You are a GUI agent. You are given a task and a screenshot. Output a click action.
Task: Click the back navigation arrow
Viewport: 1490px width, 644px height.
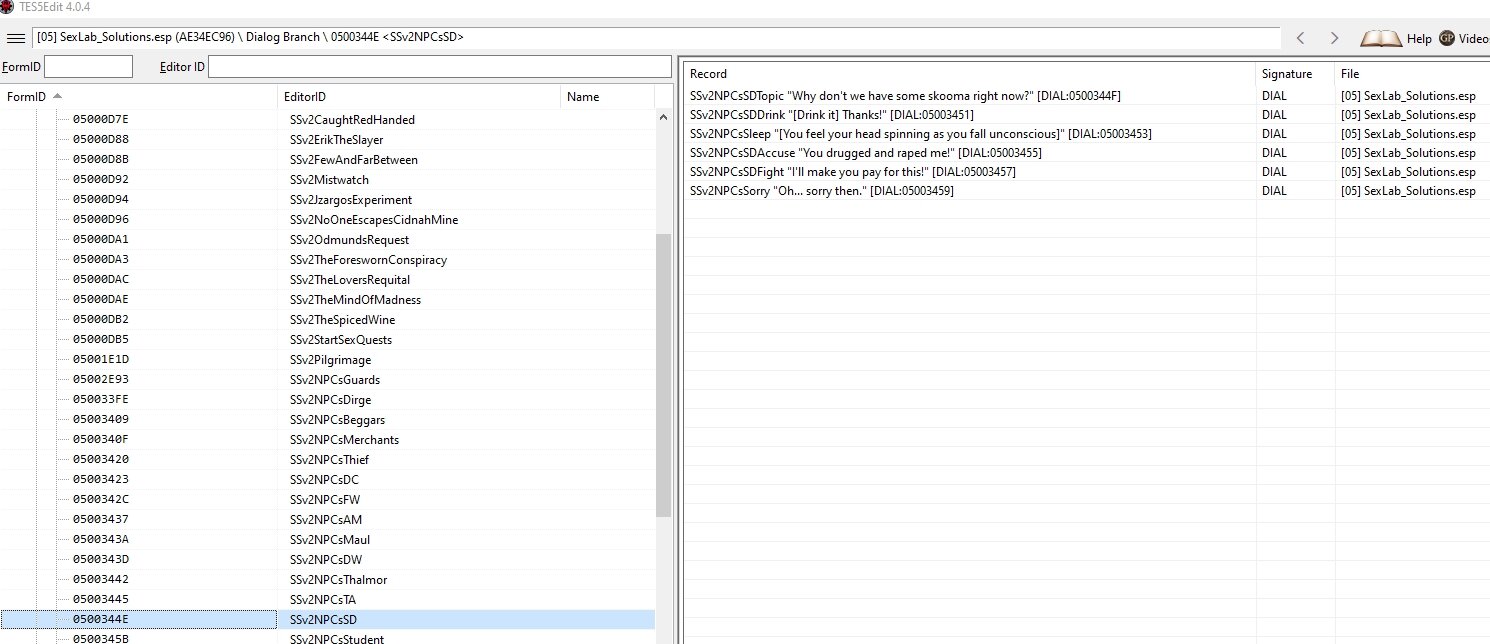[x=1300, y=38]
